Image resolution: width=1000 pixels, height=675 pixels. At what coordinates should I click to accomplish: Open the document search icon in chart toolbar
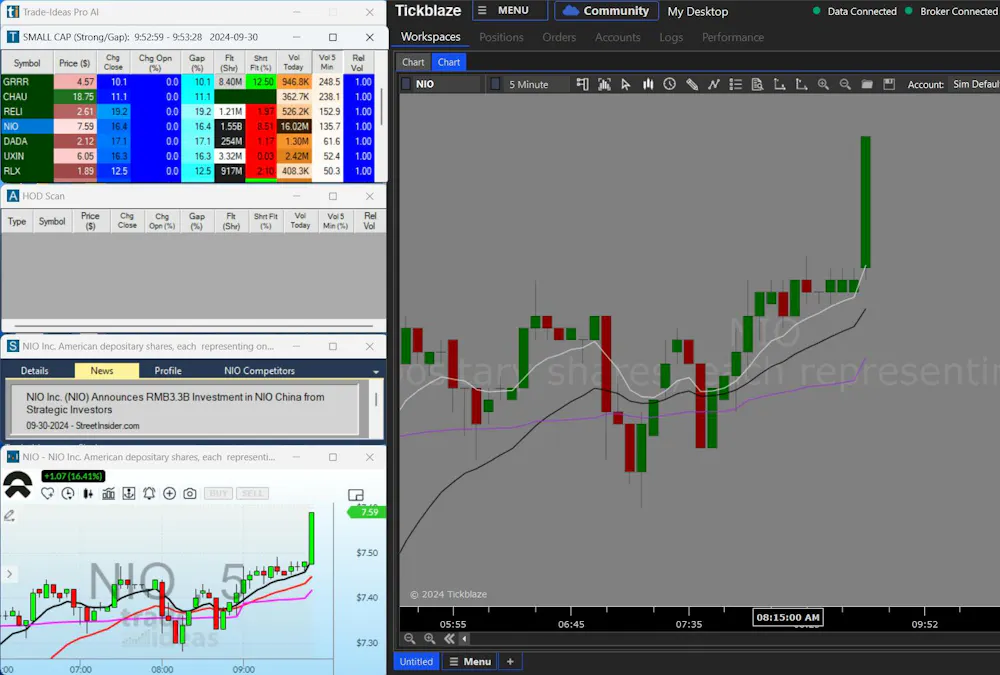[757, 84]
